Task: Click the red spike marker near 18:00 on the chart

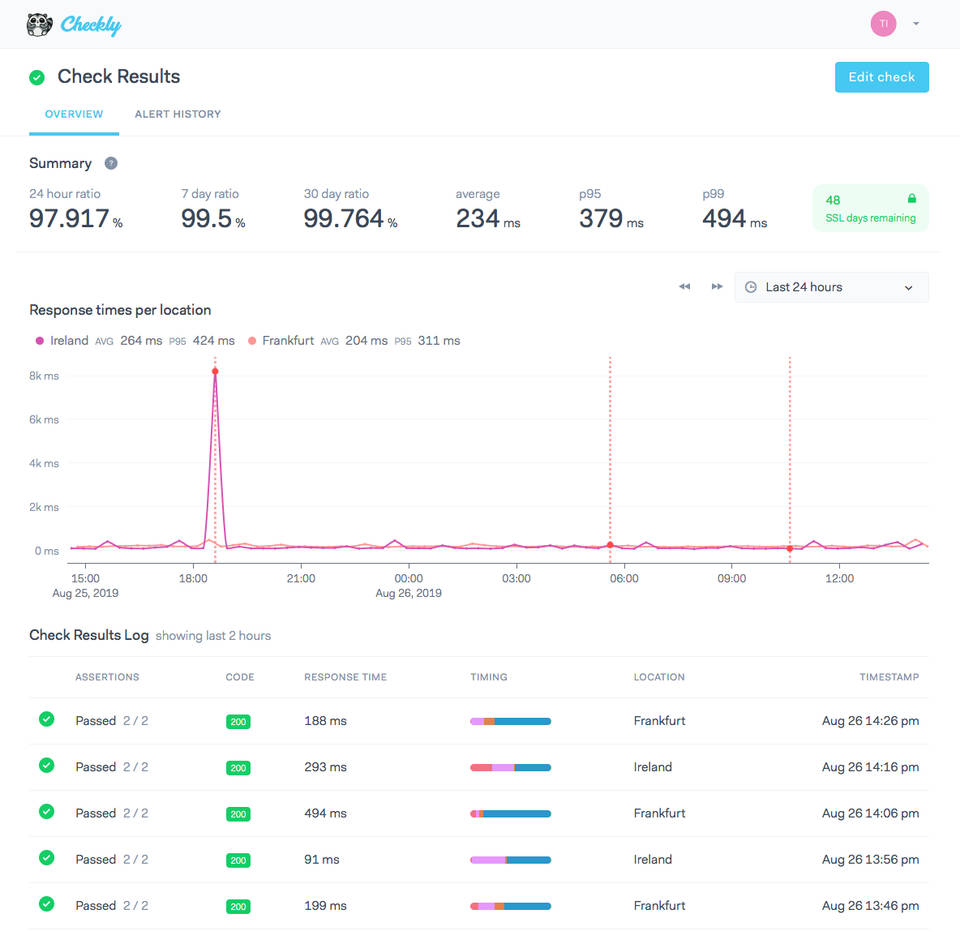Action: click(x=214, y=371)
